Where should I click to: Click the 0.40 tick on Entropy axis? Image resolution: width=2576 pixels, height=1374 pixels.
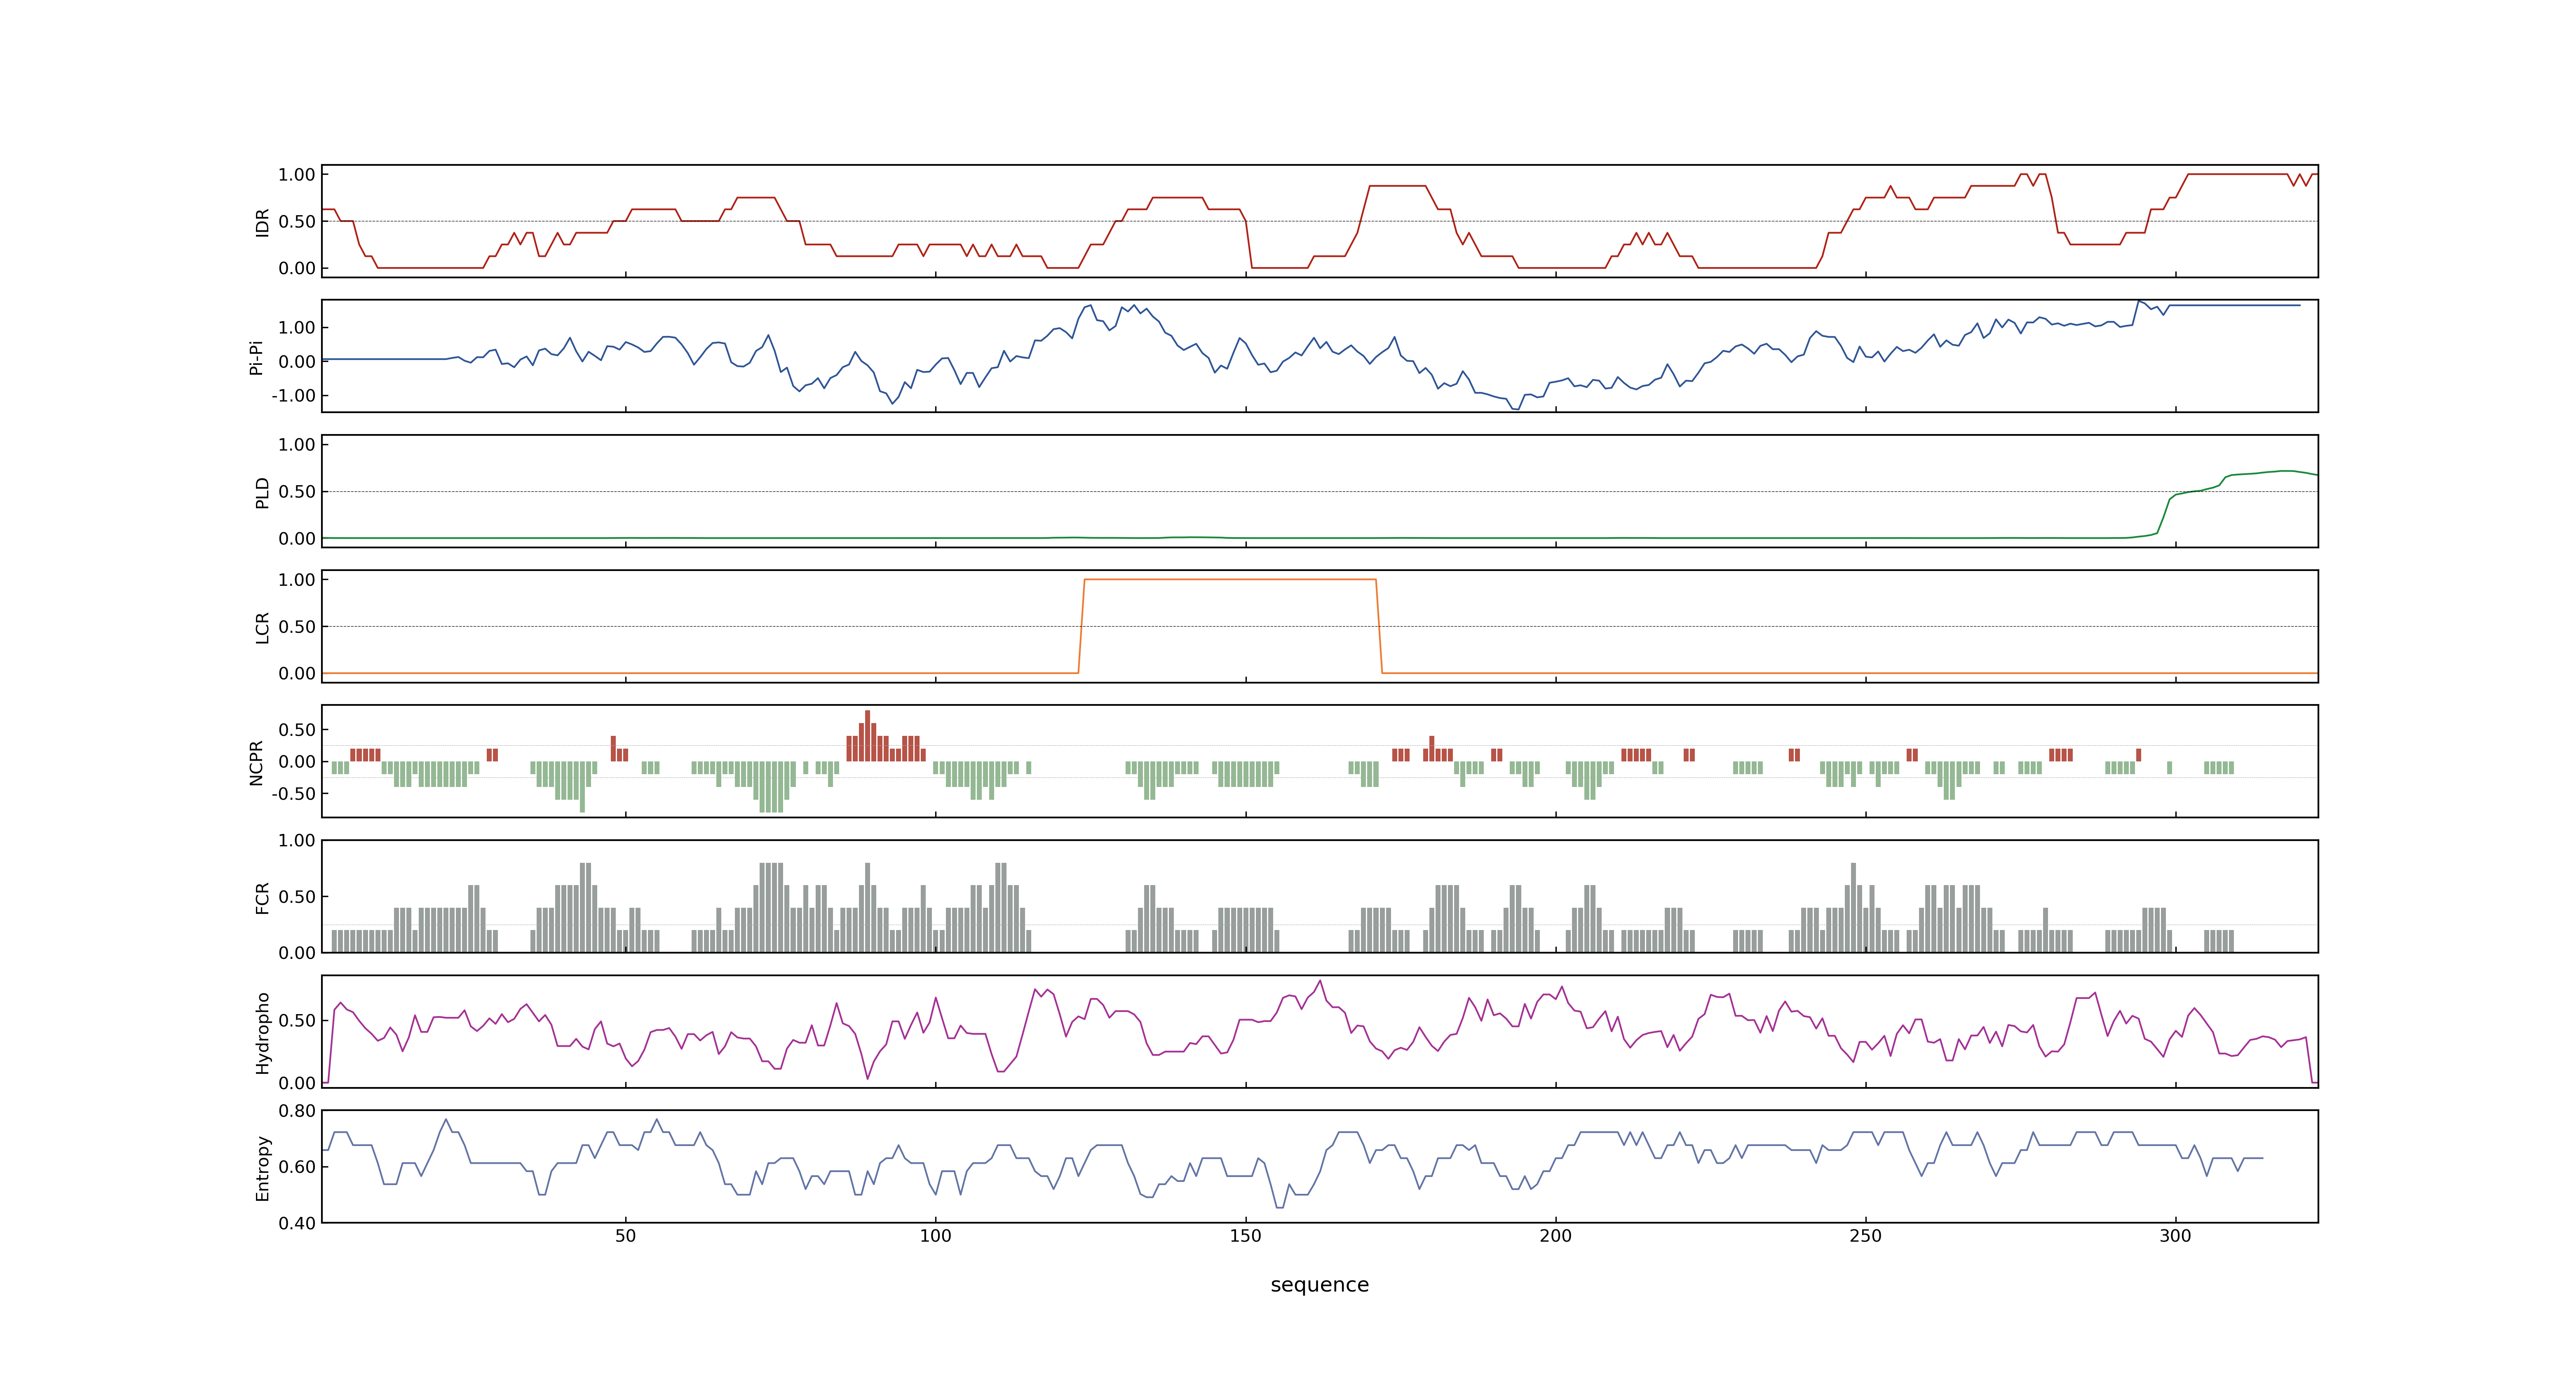(297, 1223)
